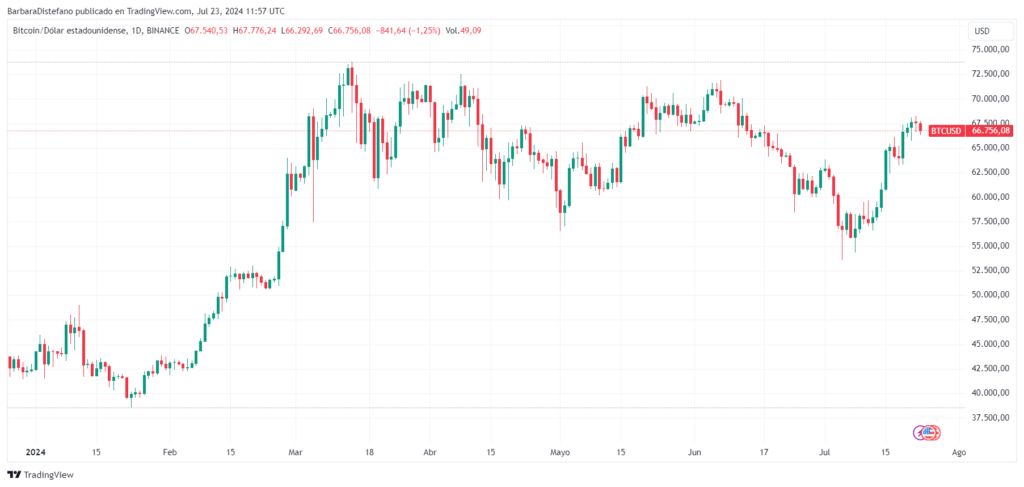Click the 37.500,00 price axis label
This screenshot has width=1024, height=487.
[x=992, y=417]
